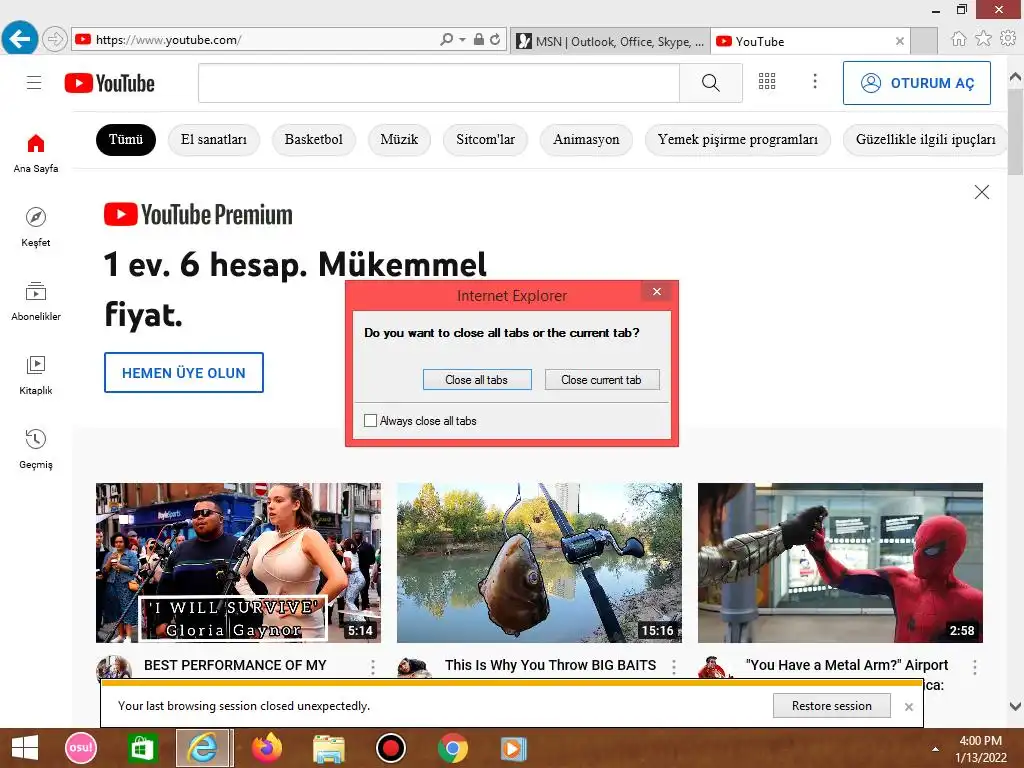Show hidden system tray icons arrow

point(935,749)
